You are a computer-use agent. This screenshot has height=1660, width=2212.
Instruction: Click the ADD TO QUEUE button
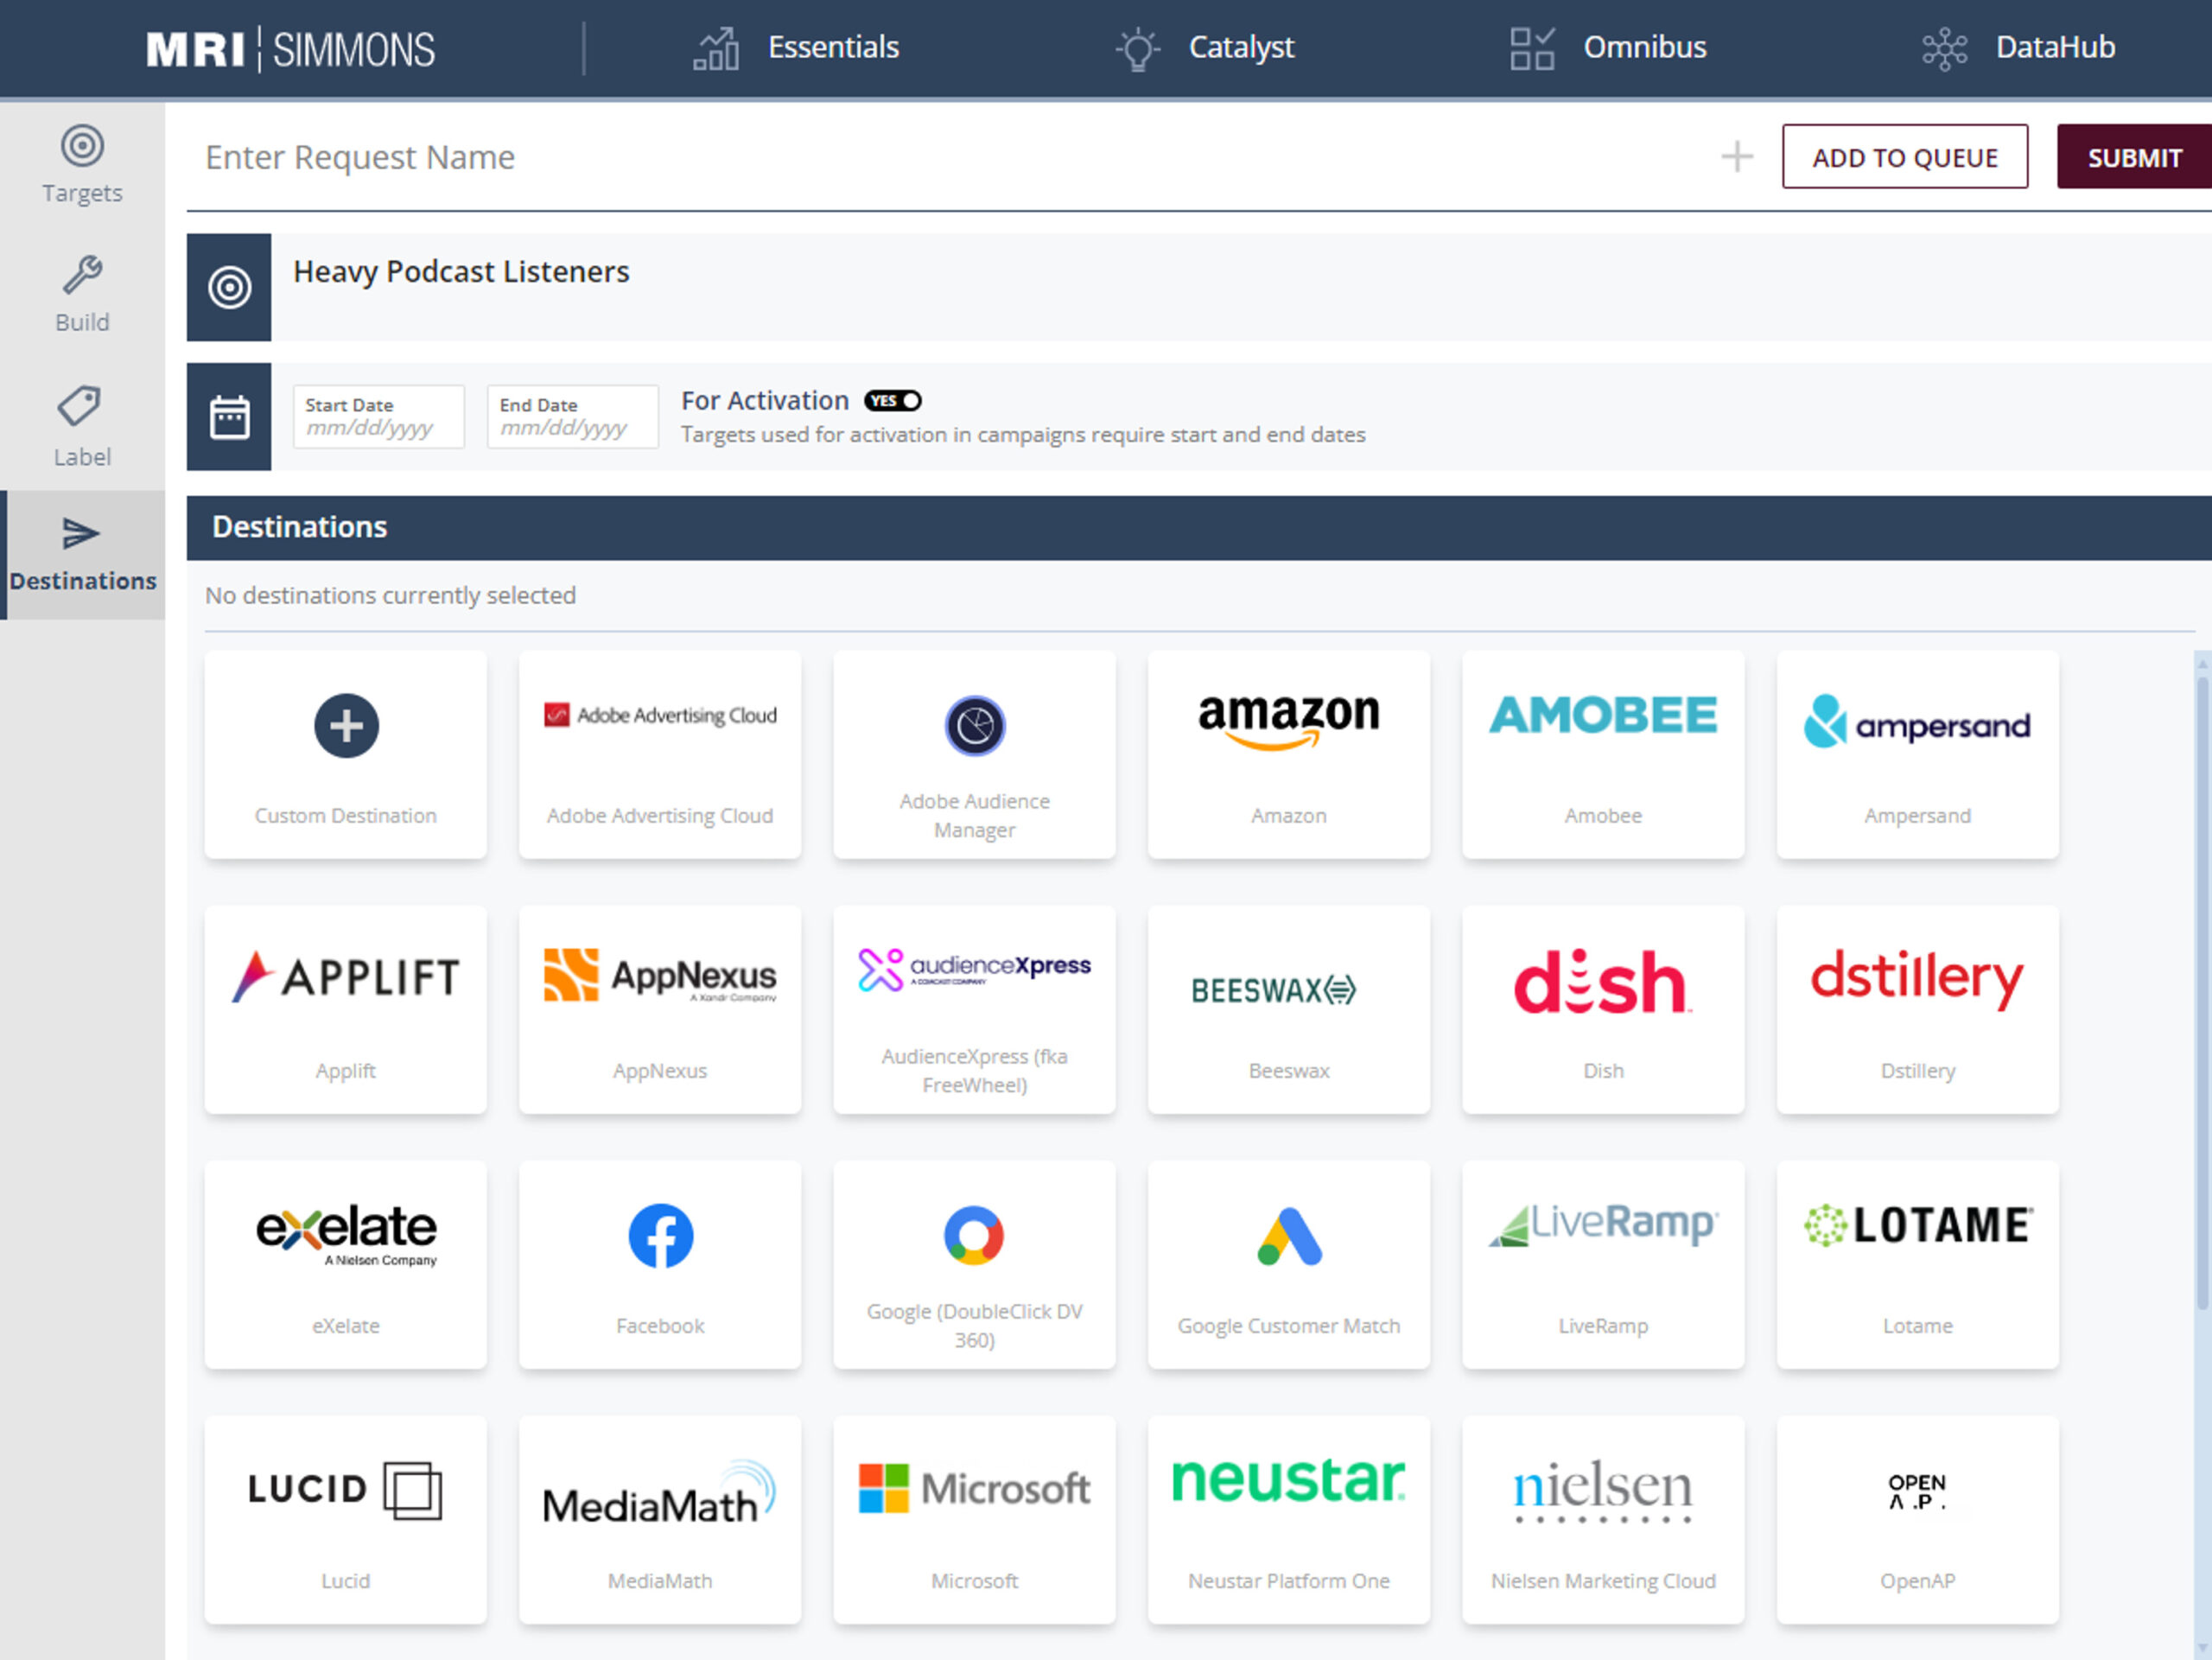coord(1905,157)
